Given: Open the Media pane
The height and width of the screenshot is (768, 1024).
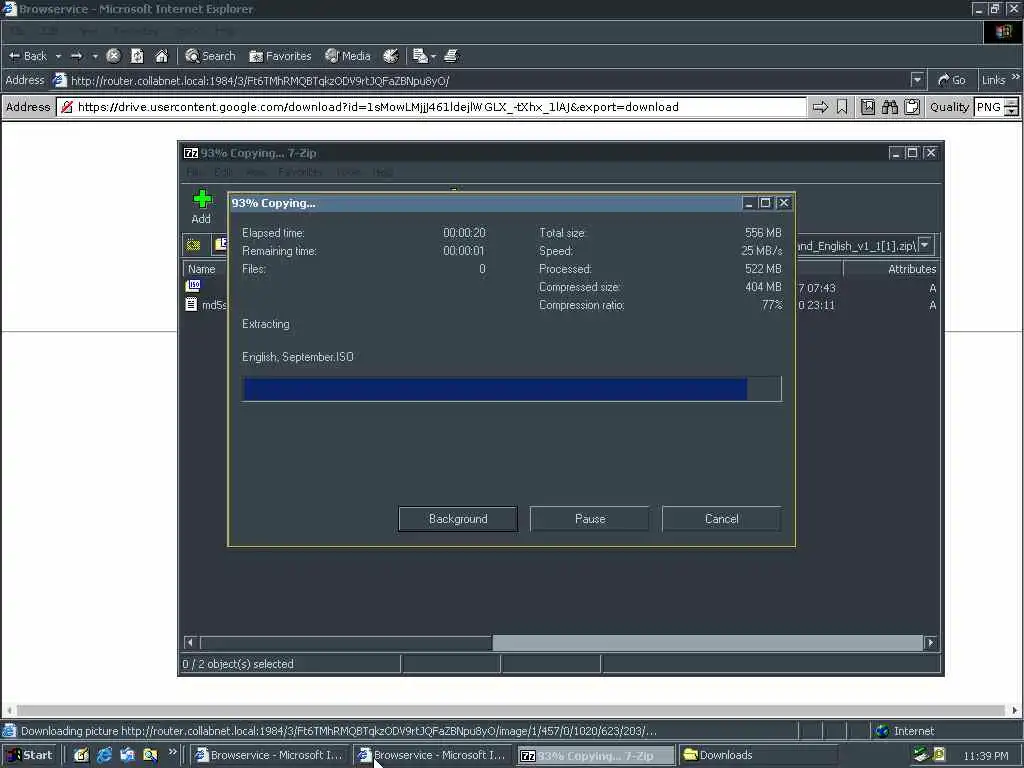Looking at the screenshot, I should 348,56.
